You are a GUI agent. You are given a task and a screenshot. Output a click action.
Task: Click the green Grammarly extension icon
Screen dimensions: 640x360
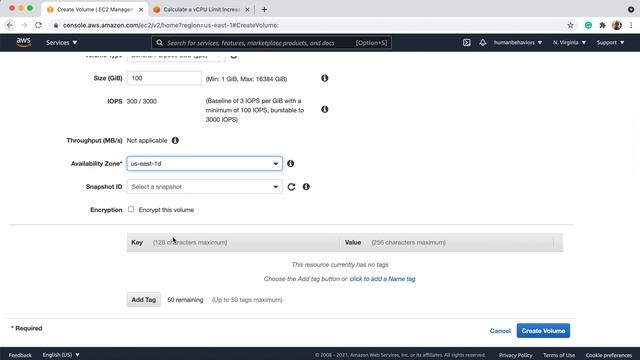(x=588, y=25)
